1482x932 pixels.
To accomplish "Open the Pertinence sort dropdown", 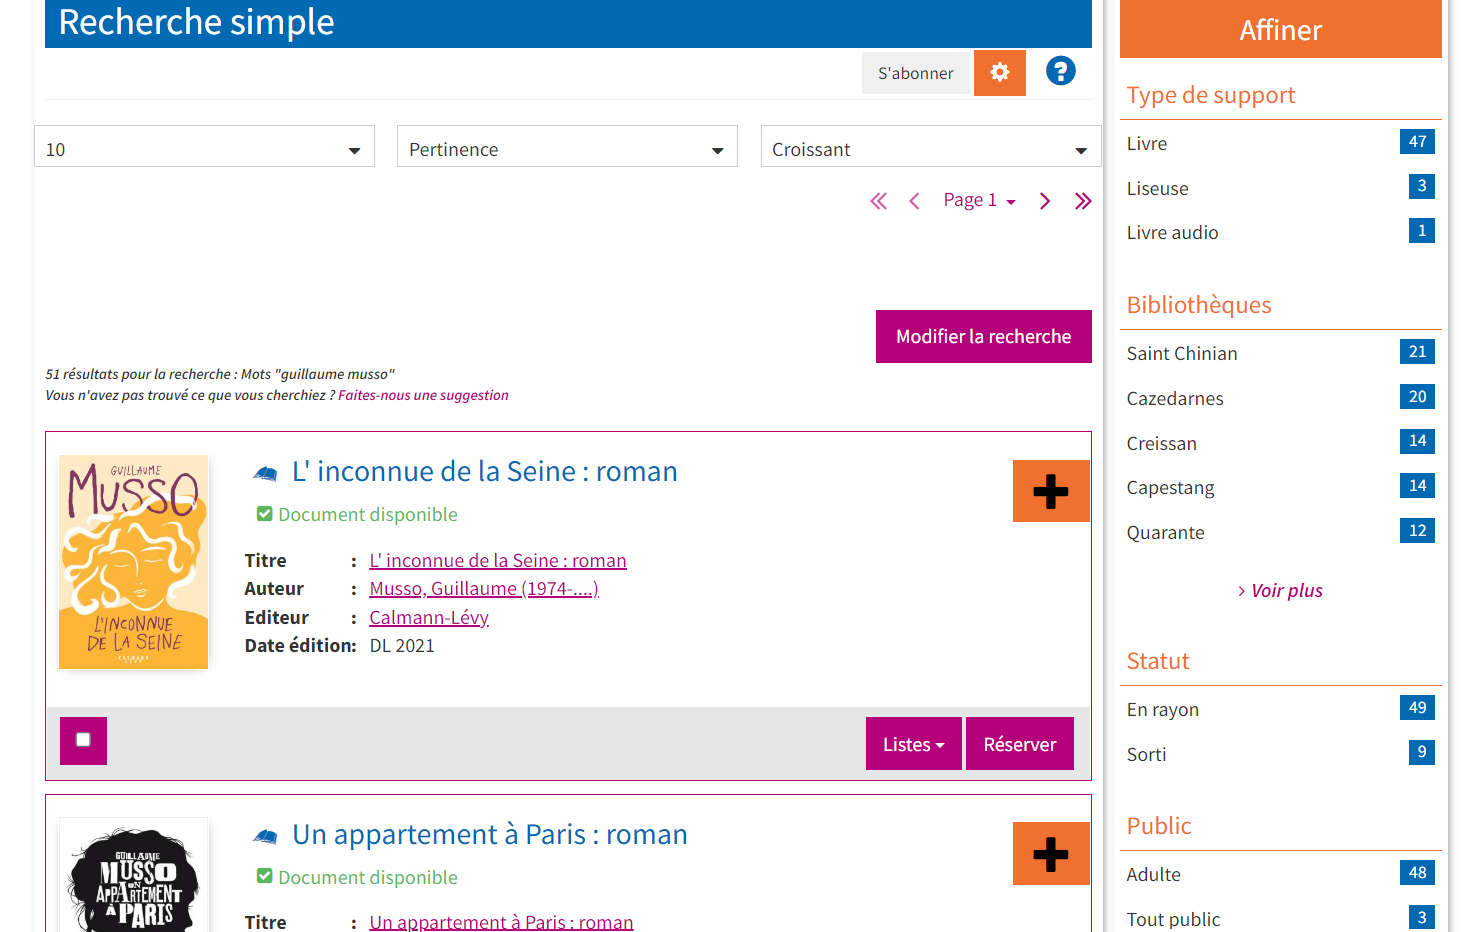I will pyautogui.click(x=567, y=147).
